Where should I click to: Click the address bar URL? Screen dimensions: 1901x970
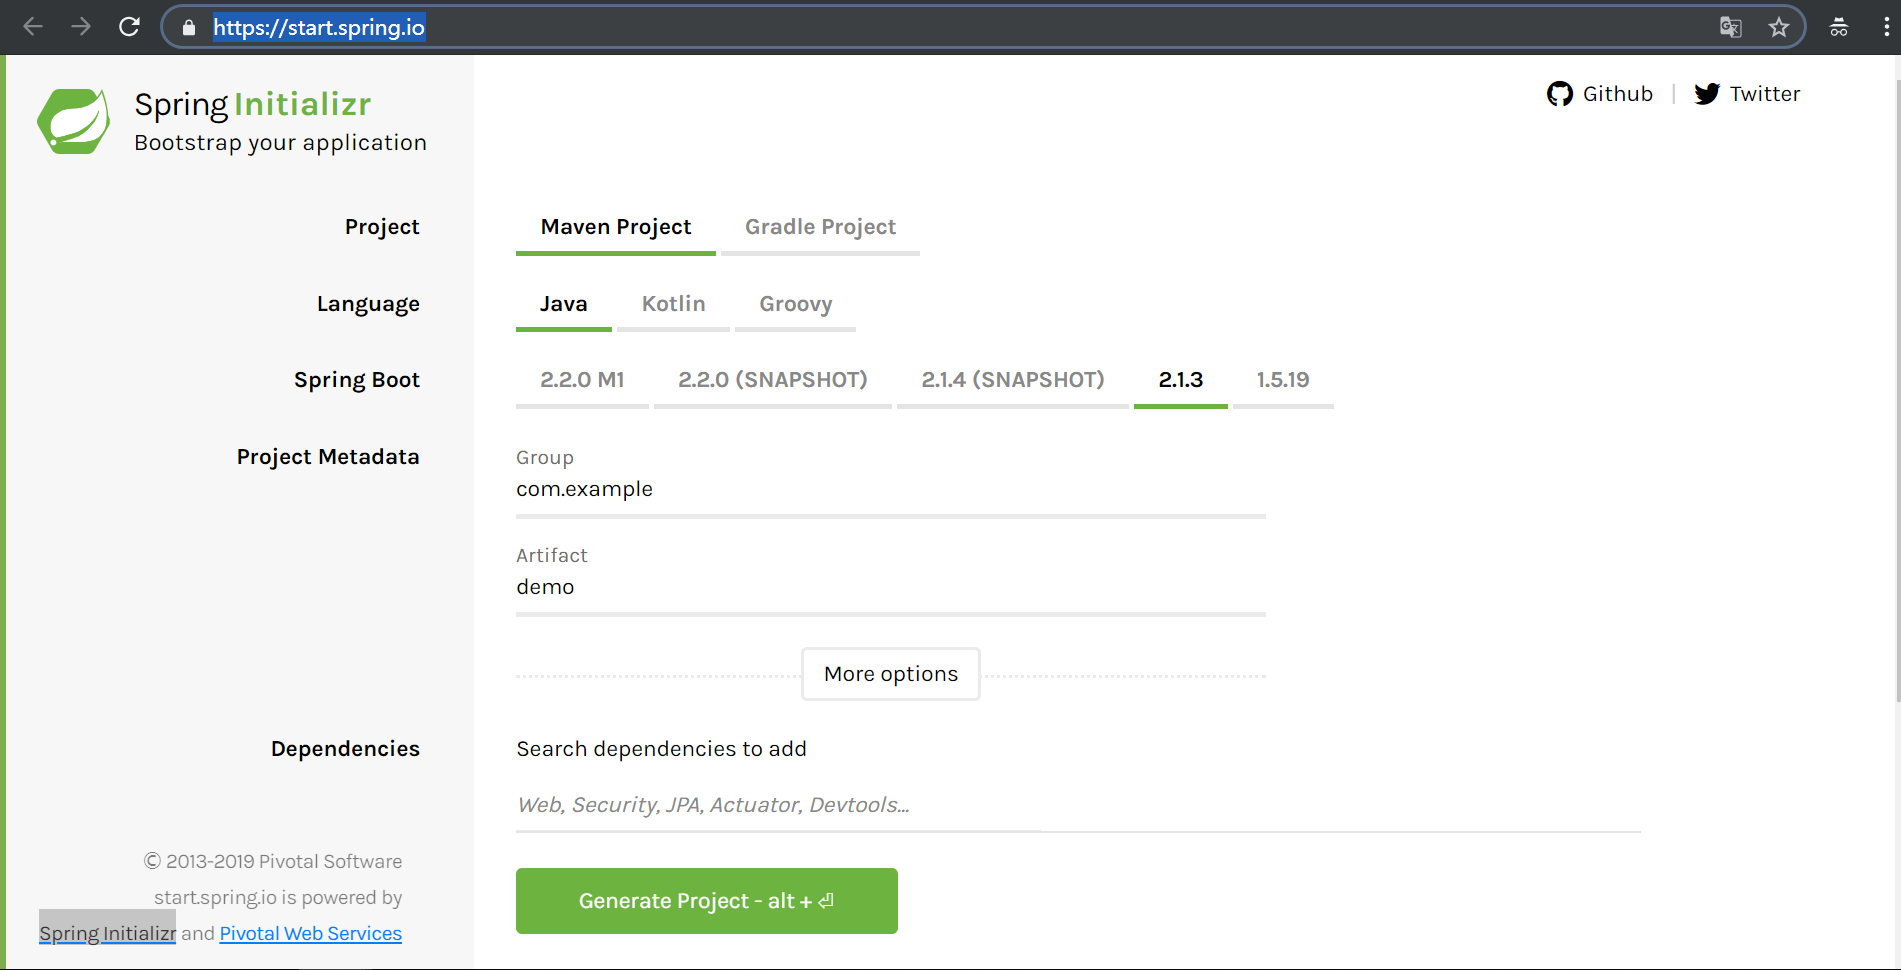tap(319, 27)
